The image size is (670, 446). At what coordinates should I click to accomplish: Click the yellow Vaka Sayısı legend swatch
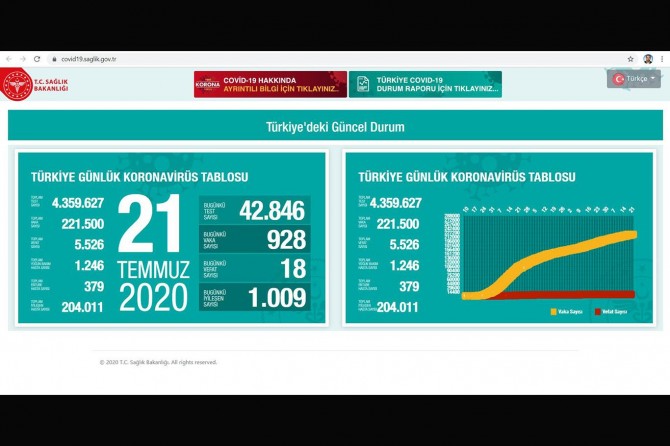coord(554,312)
